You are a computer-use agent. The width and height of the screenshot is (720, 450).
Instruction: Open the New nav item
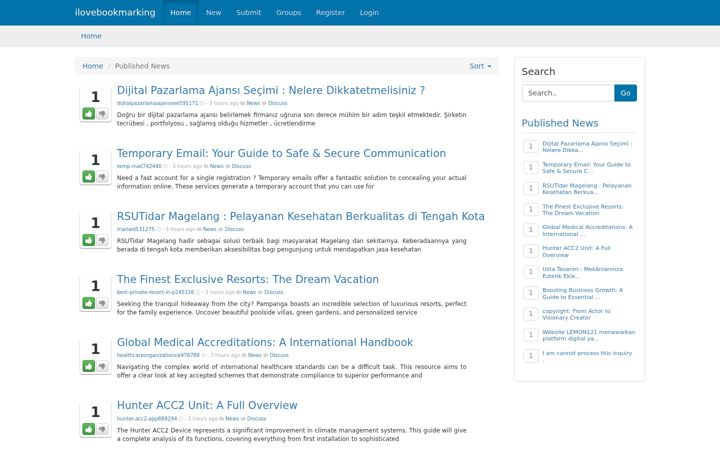coord(213,12)
